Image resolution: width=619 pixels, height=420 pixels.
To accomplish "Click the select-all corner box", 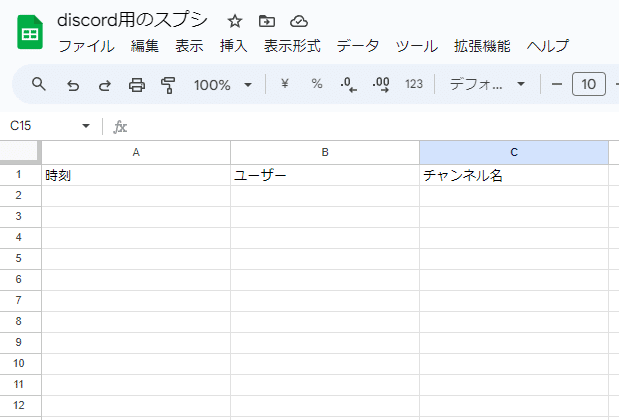I will tap(20, 152).
